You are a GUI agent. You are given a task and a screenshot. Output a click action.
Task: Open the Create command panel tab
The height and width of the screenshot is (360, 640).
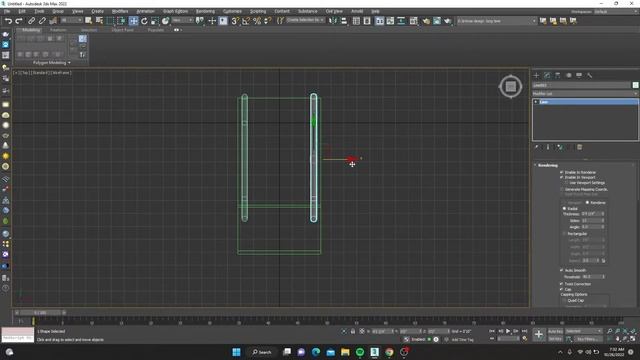tap(536, 76)
